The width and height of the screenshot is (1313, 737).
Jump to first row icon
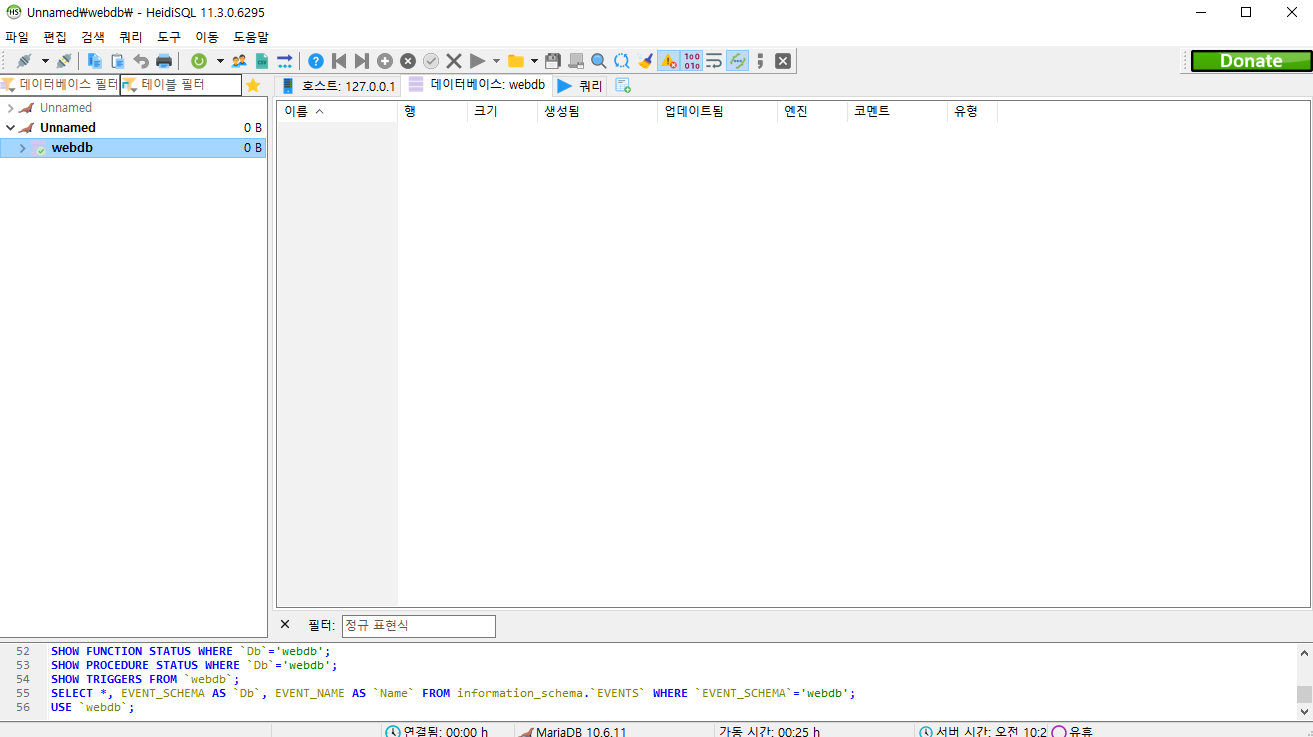coord(339,61)
